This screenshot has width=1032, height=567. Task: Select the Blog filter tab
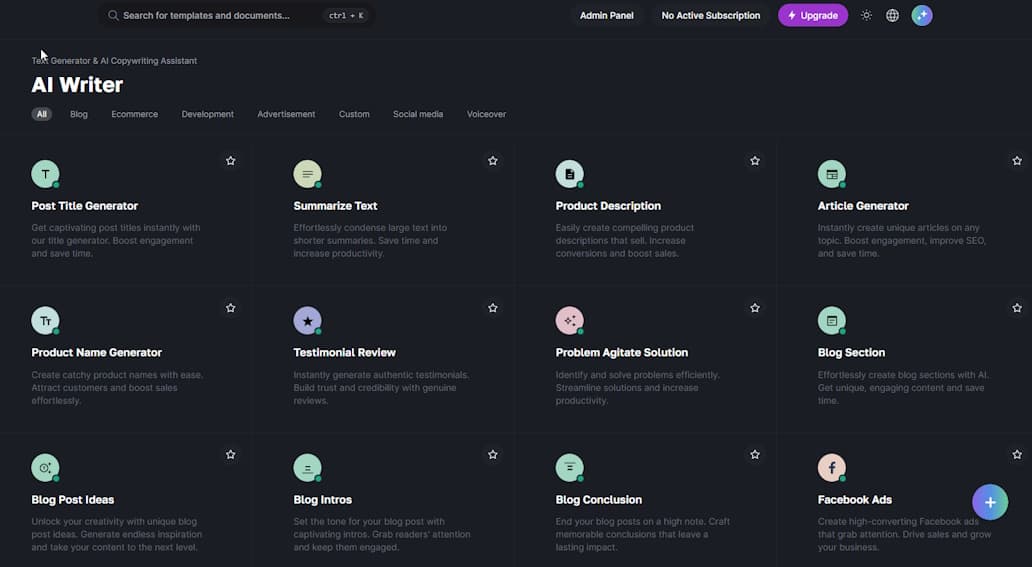pos(79,114)
